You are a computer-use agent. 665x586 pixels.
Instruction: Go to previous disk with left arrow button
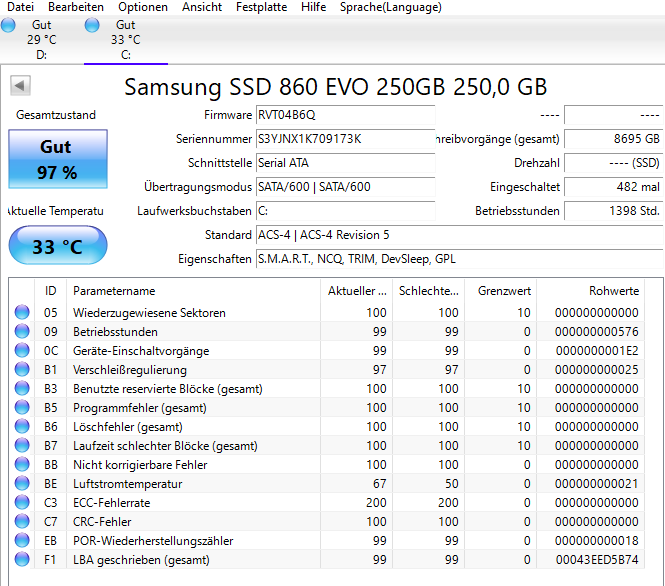20,86
